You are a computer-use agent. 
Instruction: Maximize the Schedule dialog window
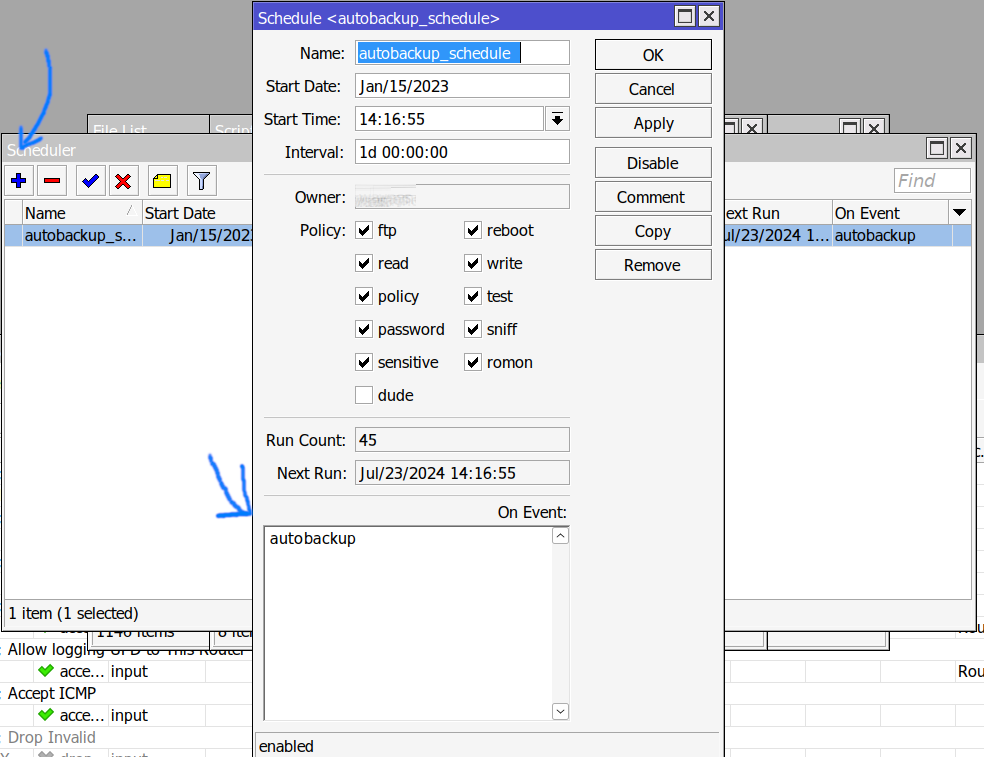(684, 16)
